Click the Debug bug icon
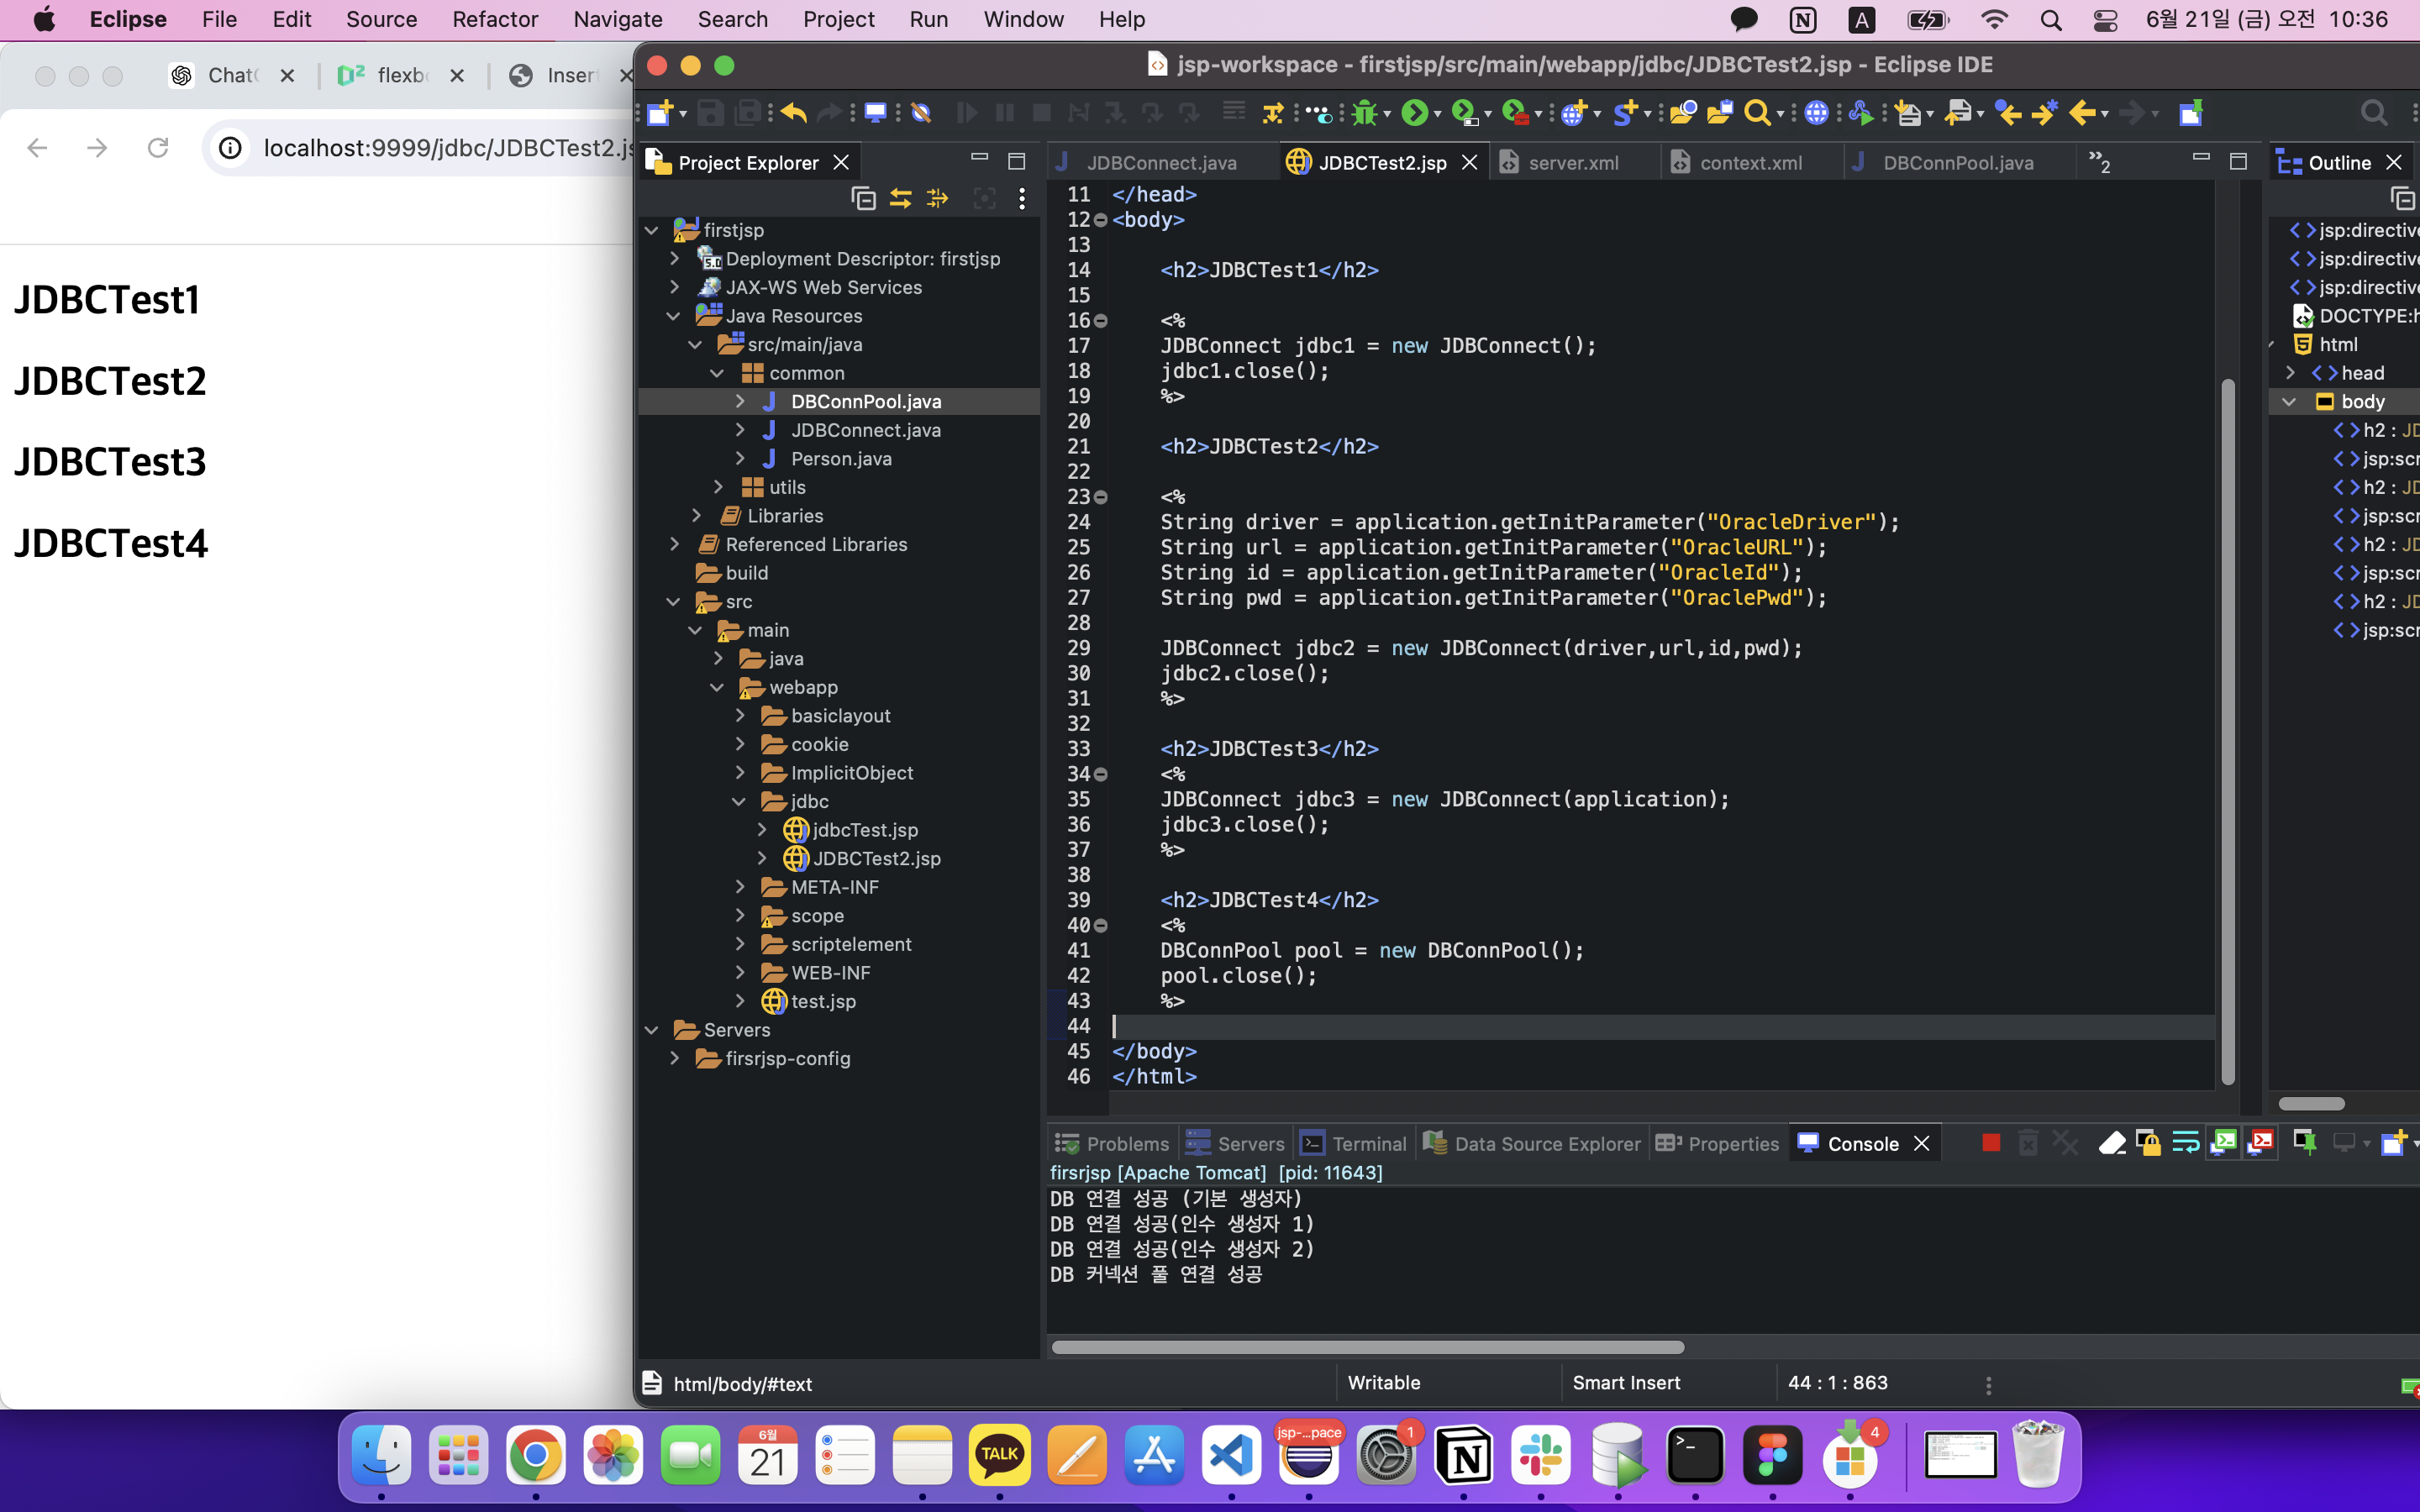The image size is (2420, 1512). pos(1364,113)
